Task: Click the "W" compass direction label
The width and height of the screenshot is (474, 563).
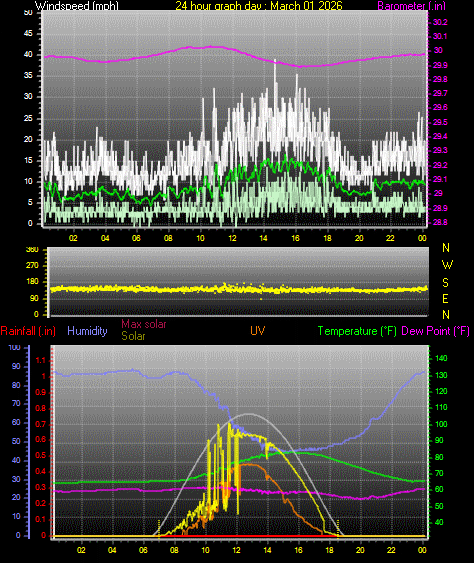Action: [x=447, y=265]
